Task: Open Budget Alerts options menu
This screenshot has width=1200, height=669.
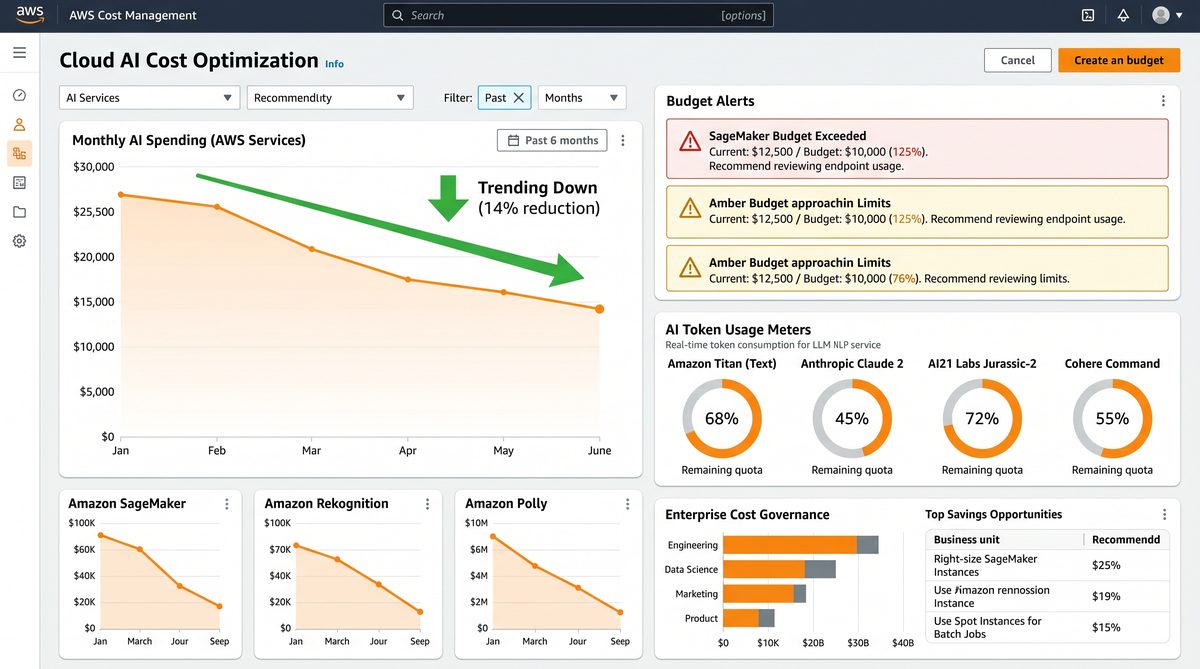Action: tap(1163, 101)
